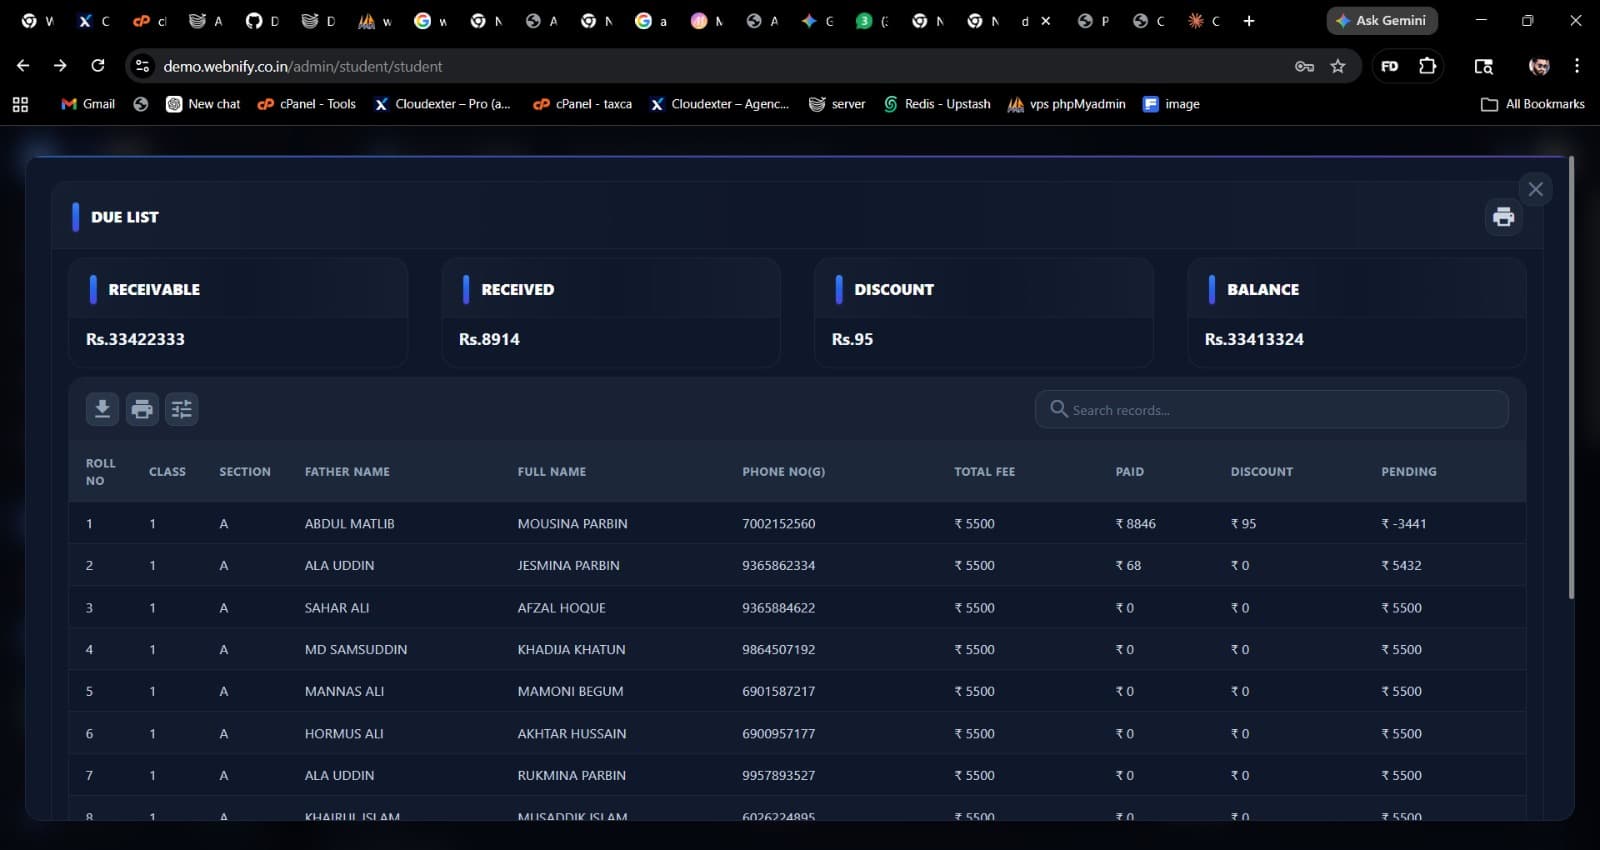Image resolution: width=1600 pixels, height=850 pixels.
Task: Close the Due List modal
Action: point(1535,189)
